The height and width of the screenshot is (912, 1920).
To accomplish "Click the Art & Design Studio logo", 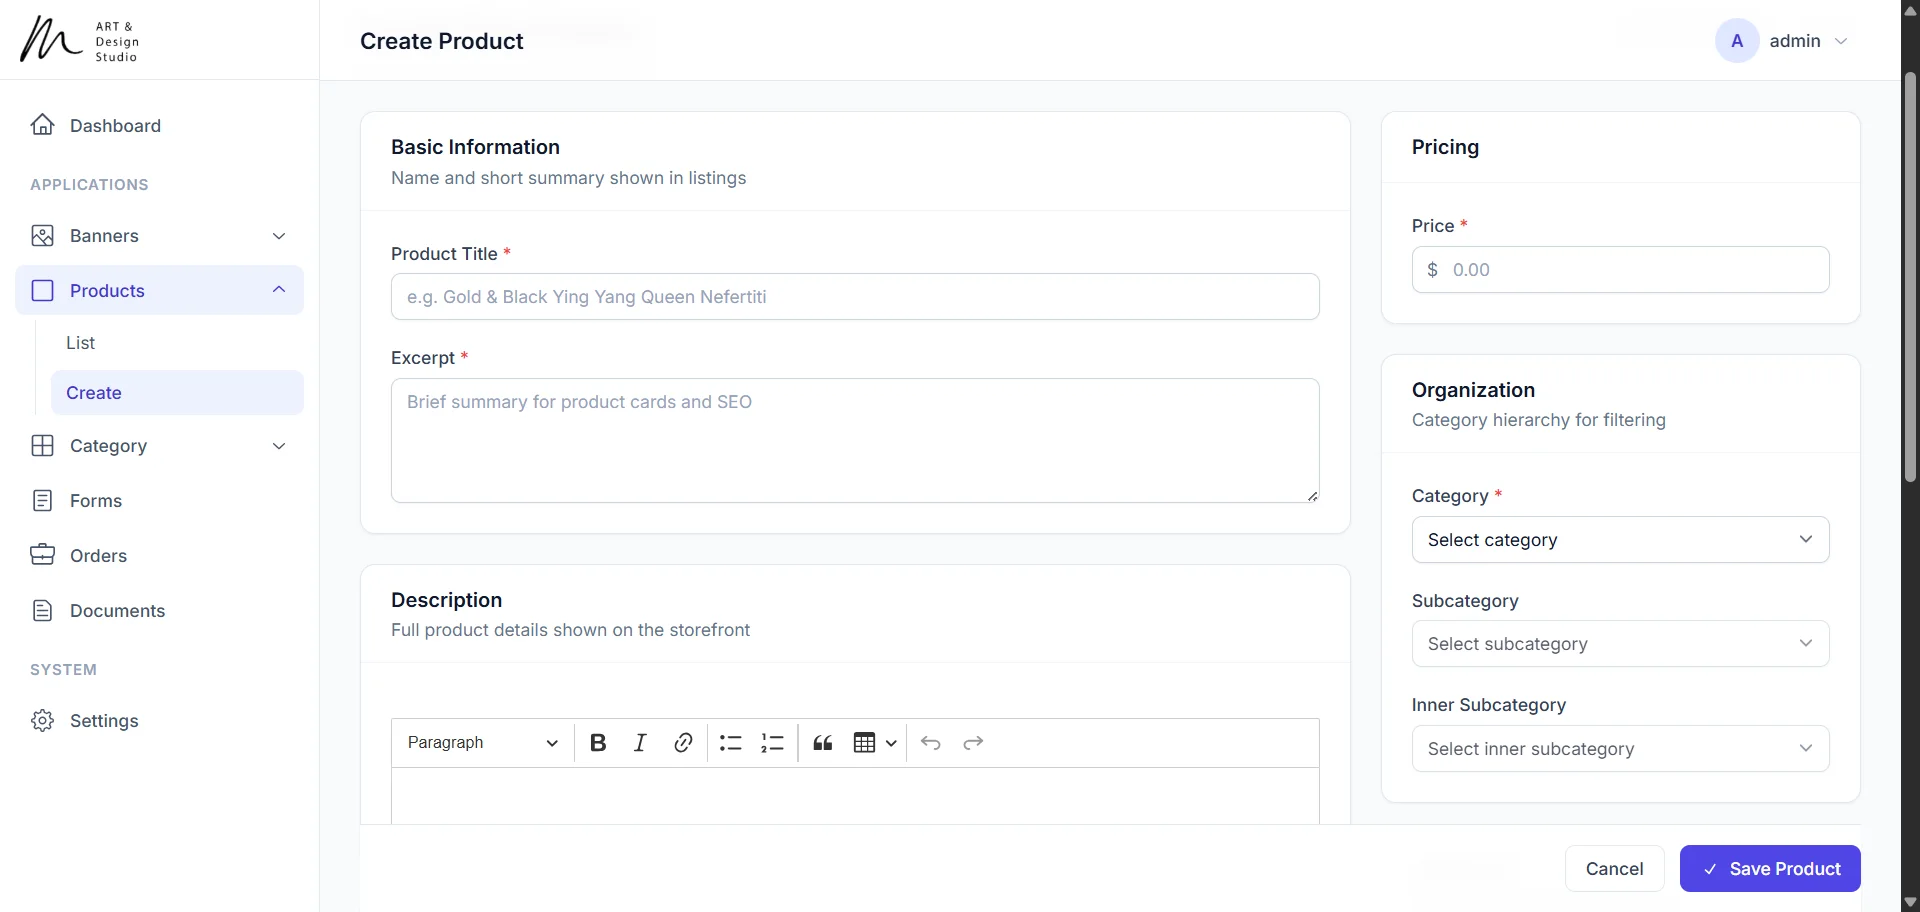I will pyautogui.click(x=80, y=40).
